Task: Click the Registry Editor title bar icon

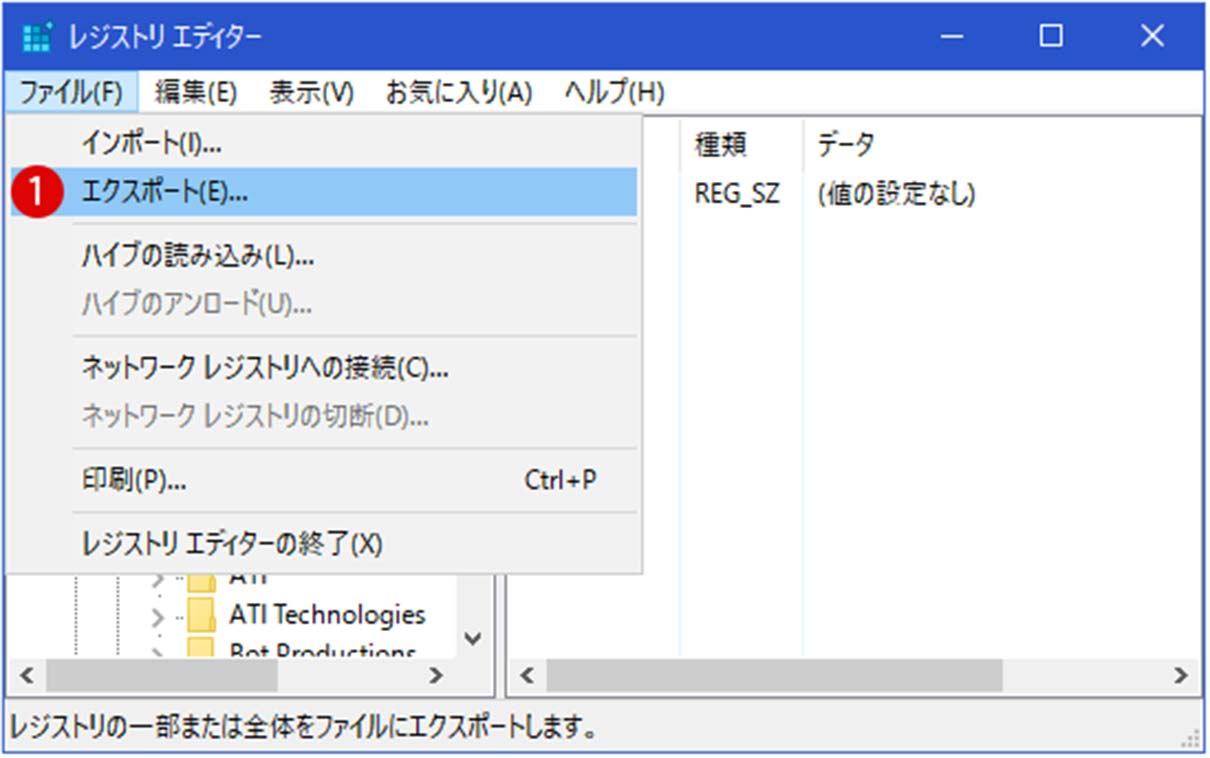Action: tap(37, 37)
